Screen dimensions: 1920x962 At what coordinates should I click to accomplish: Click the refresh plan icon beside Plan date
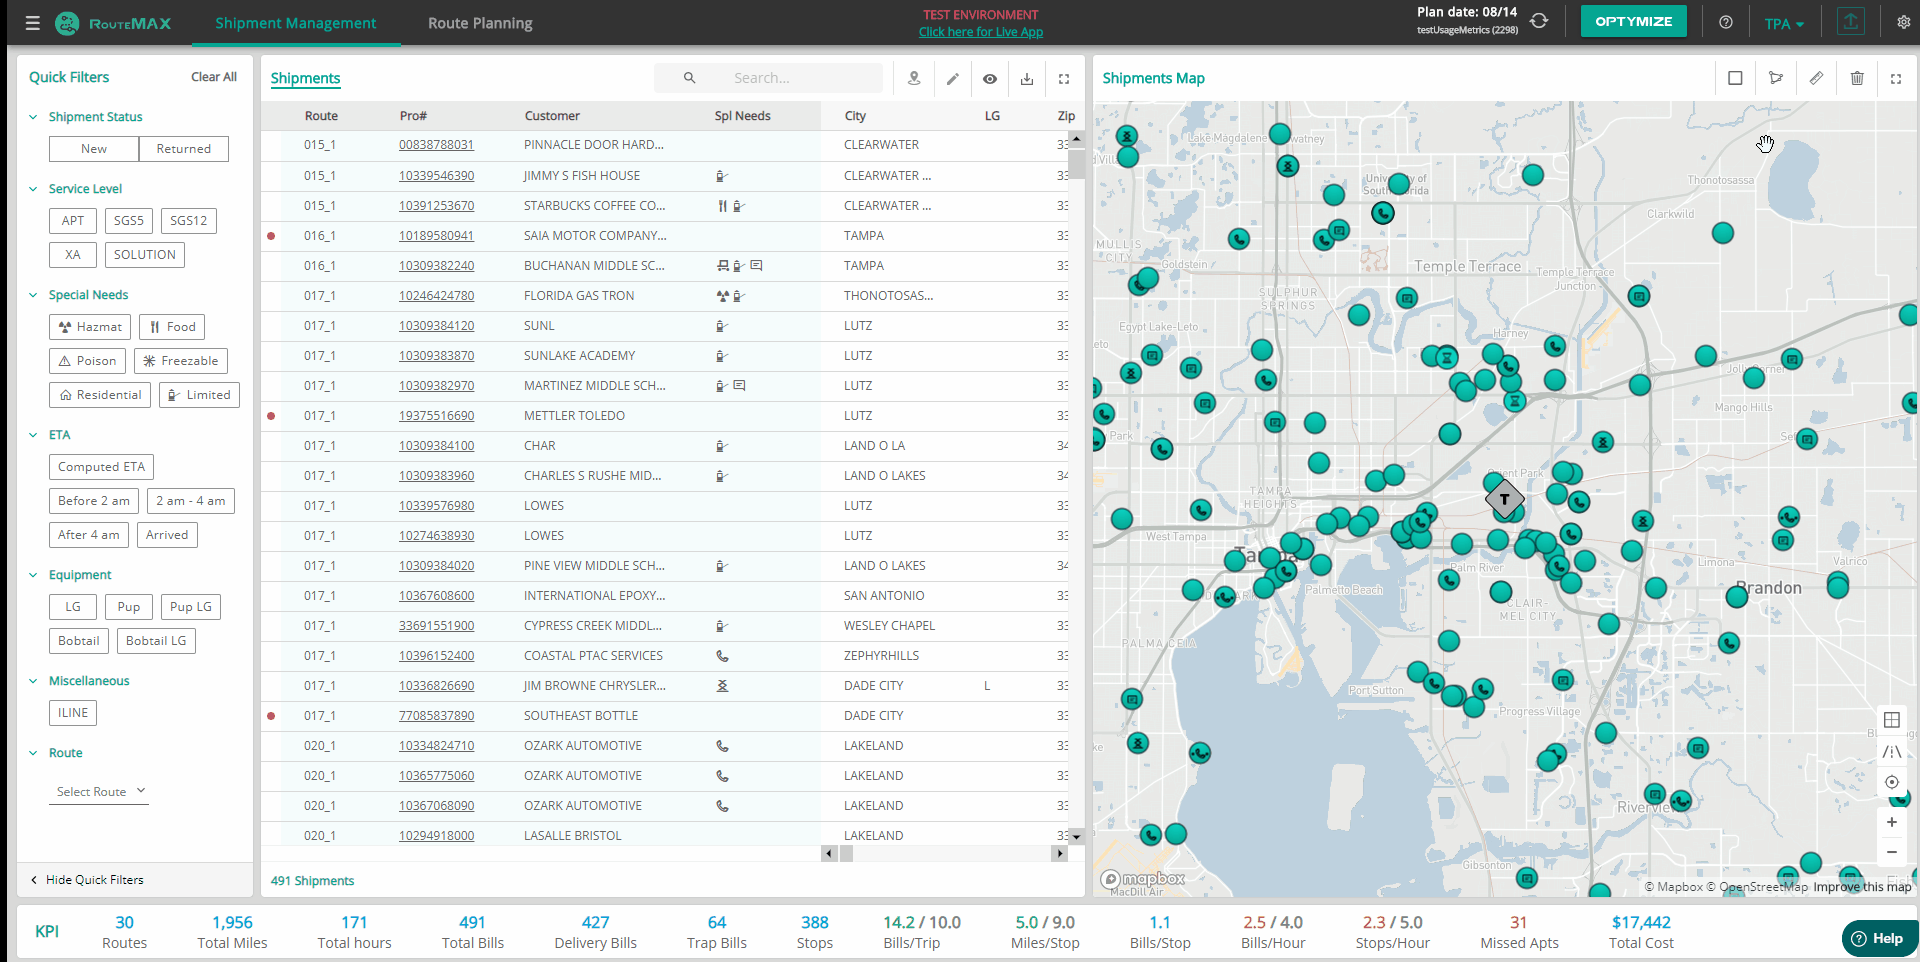coord(1539,21)
